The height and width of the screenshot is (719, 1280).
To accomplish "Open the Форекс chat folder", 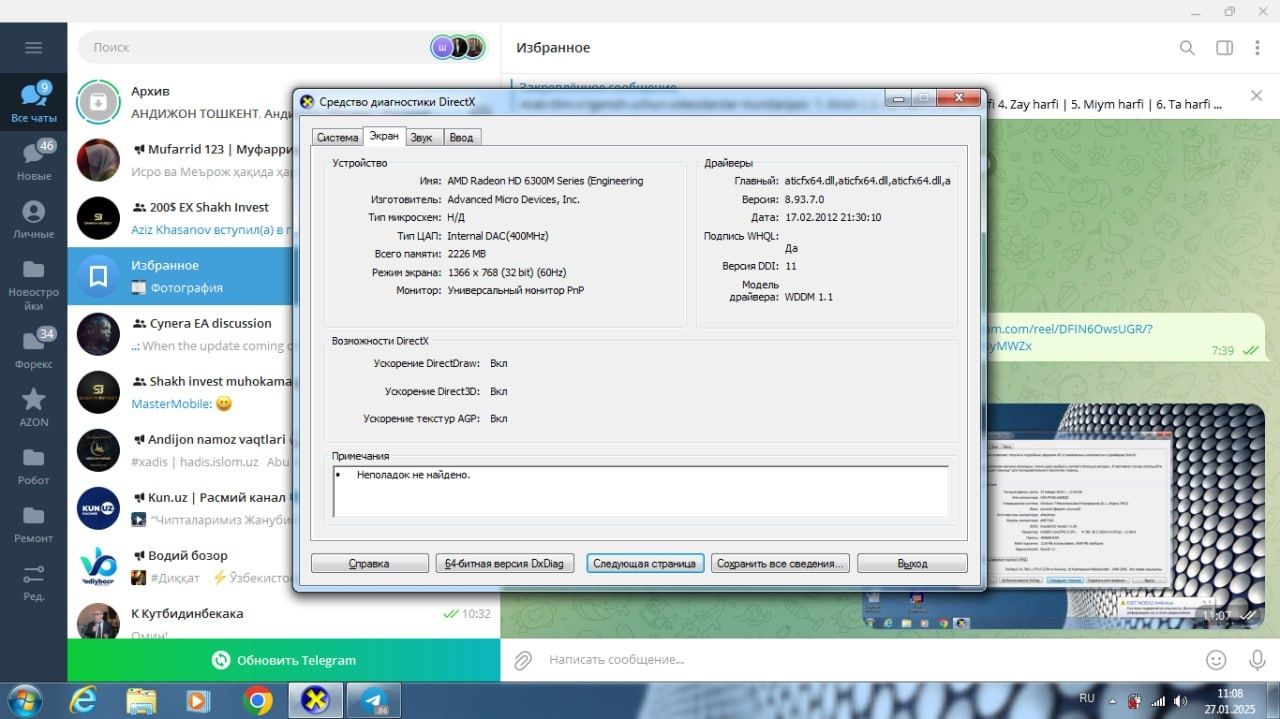I will tap(34, 349).
